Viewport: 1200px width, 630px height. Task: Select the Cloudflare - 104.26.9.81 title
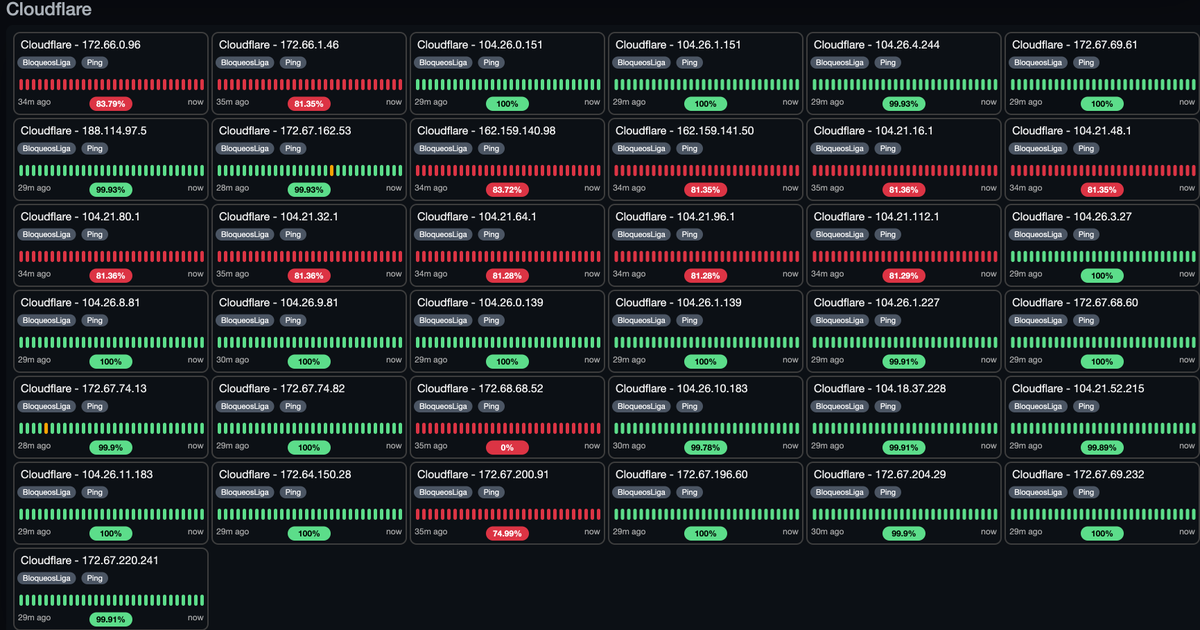tap(279, 303)
